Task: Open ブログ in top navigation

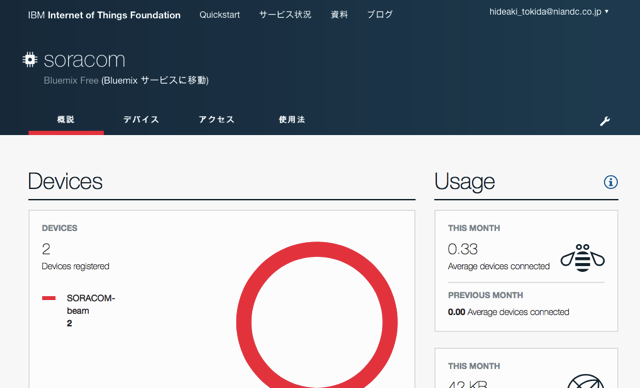Action: pyautogui.click(x=380, y=15)
